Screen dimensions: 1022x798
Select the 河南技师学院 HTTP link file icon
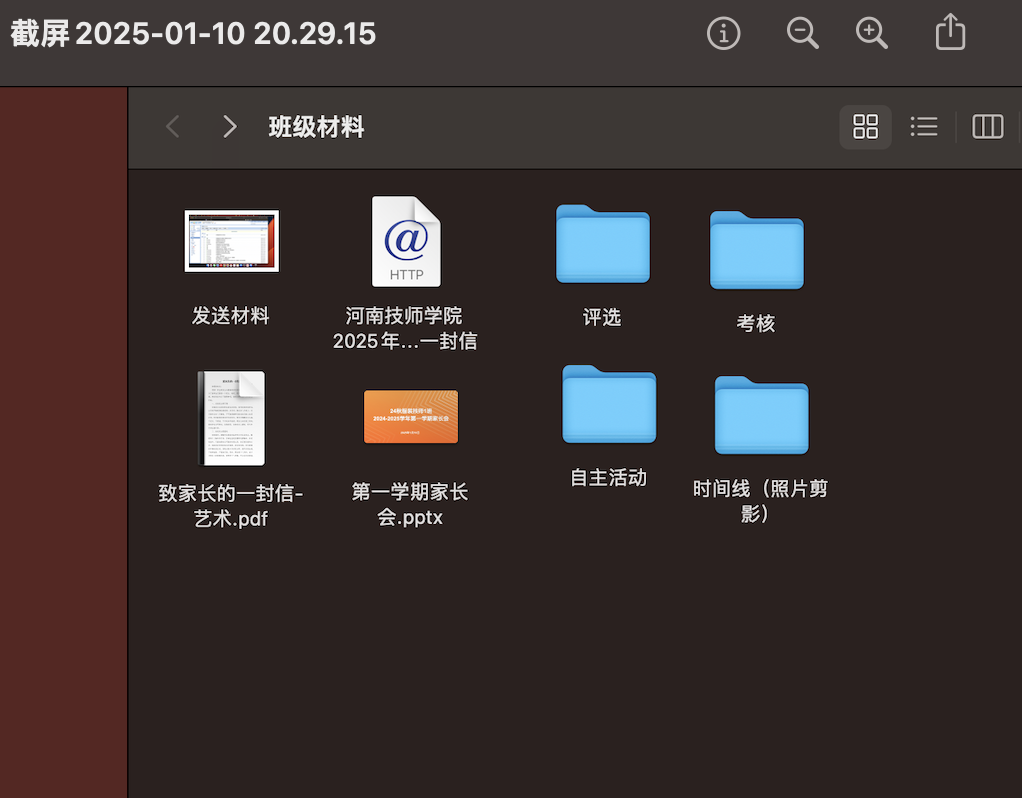pos(406,241)
